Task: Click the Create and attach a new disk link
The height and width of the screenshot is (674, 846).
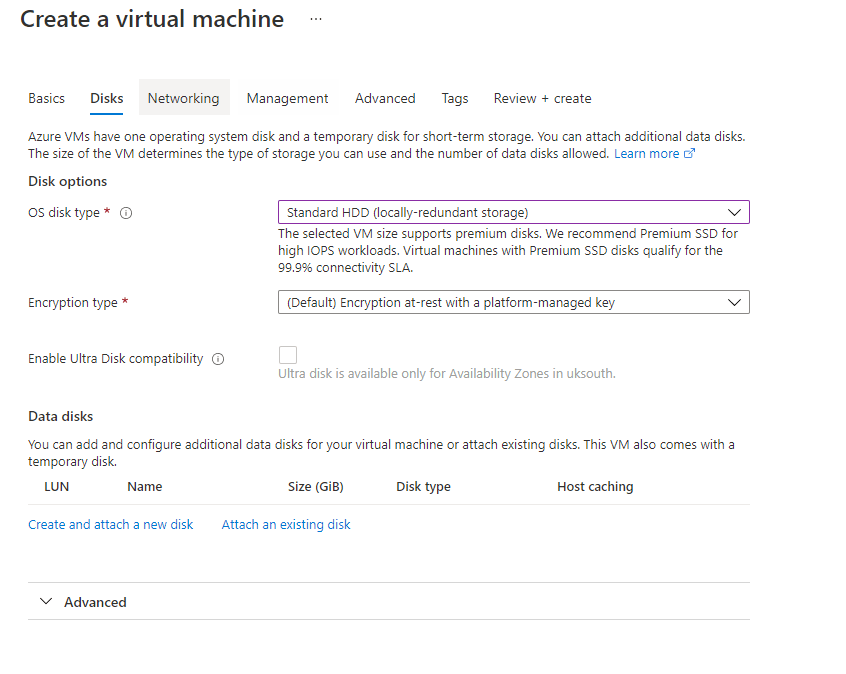Action: 111,524
